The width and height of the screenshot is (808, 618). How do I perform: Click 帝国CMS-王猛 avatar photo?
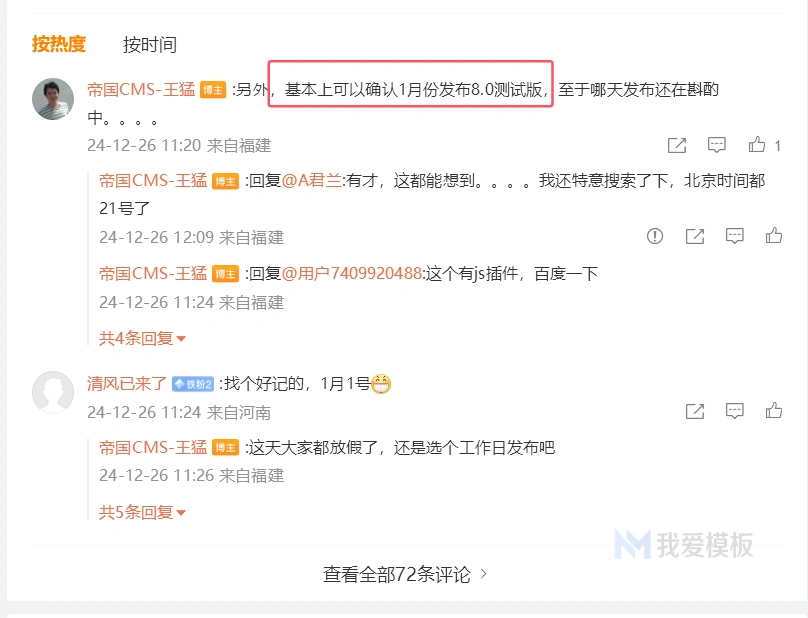coord(53,99)
